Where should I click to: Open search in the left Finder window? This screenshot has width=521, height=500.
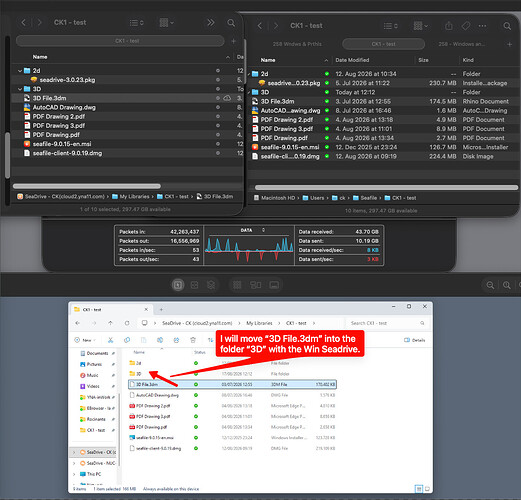click(x=231, y=23)
